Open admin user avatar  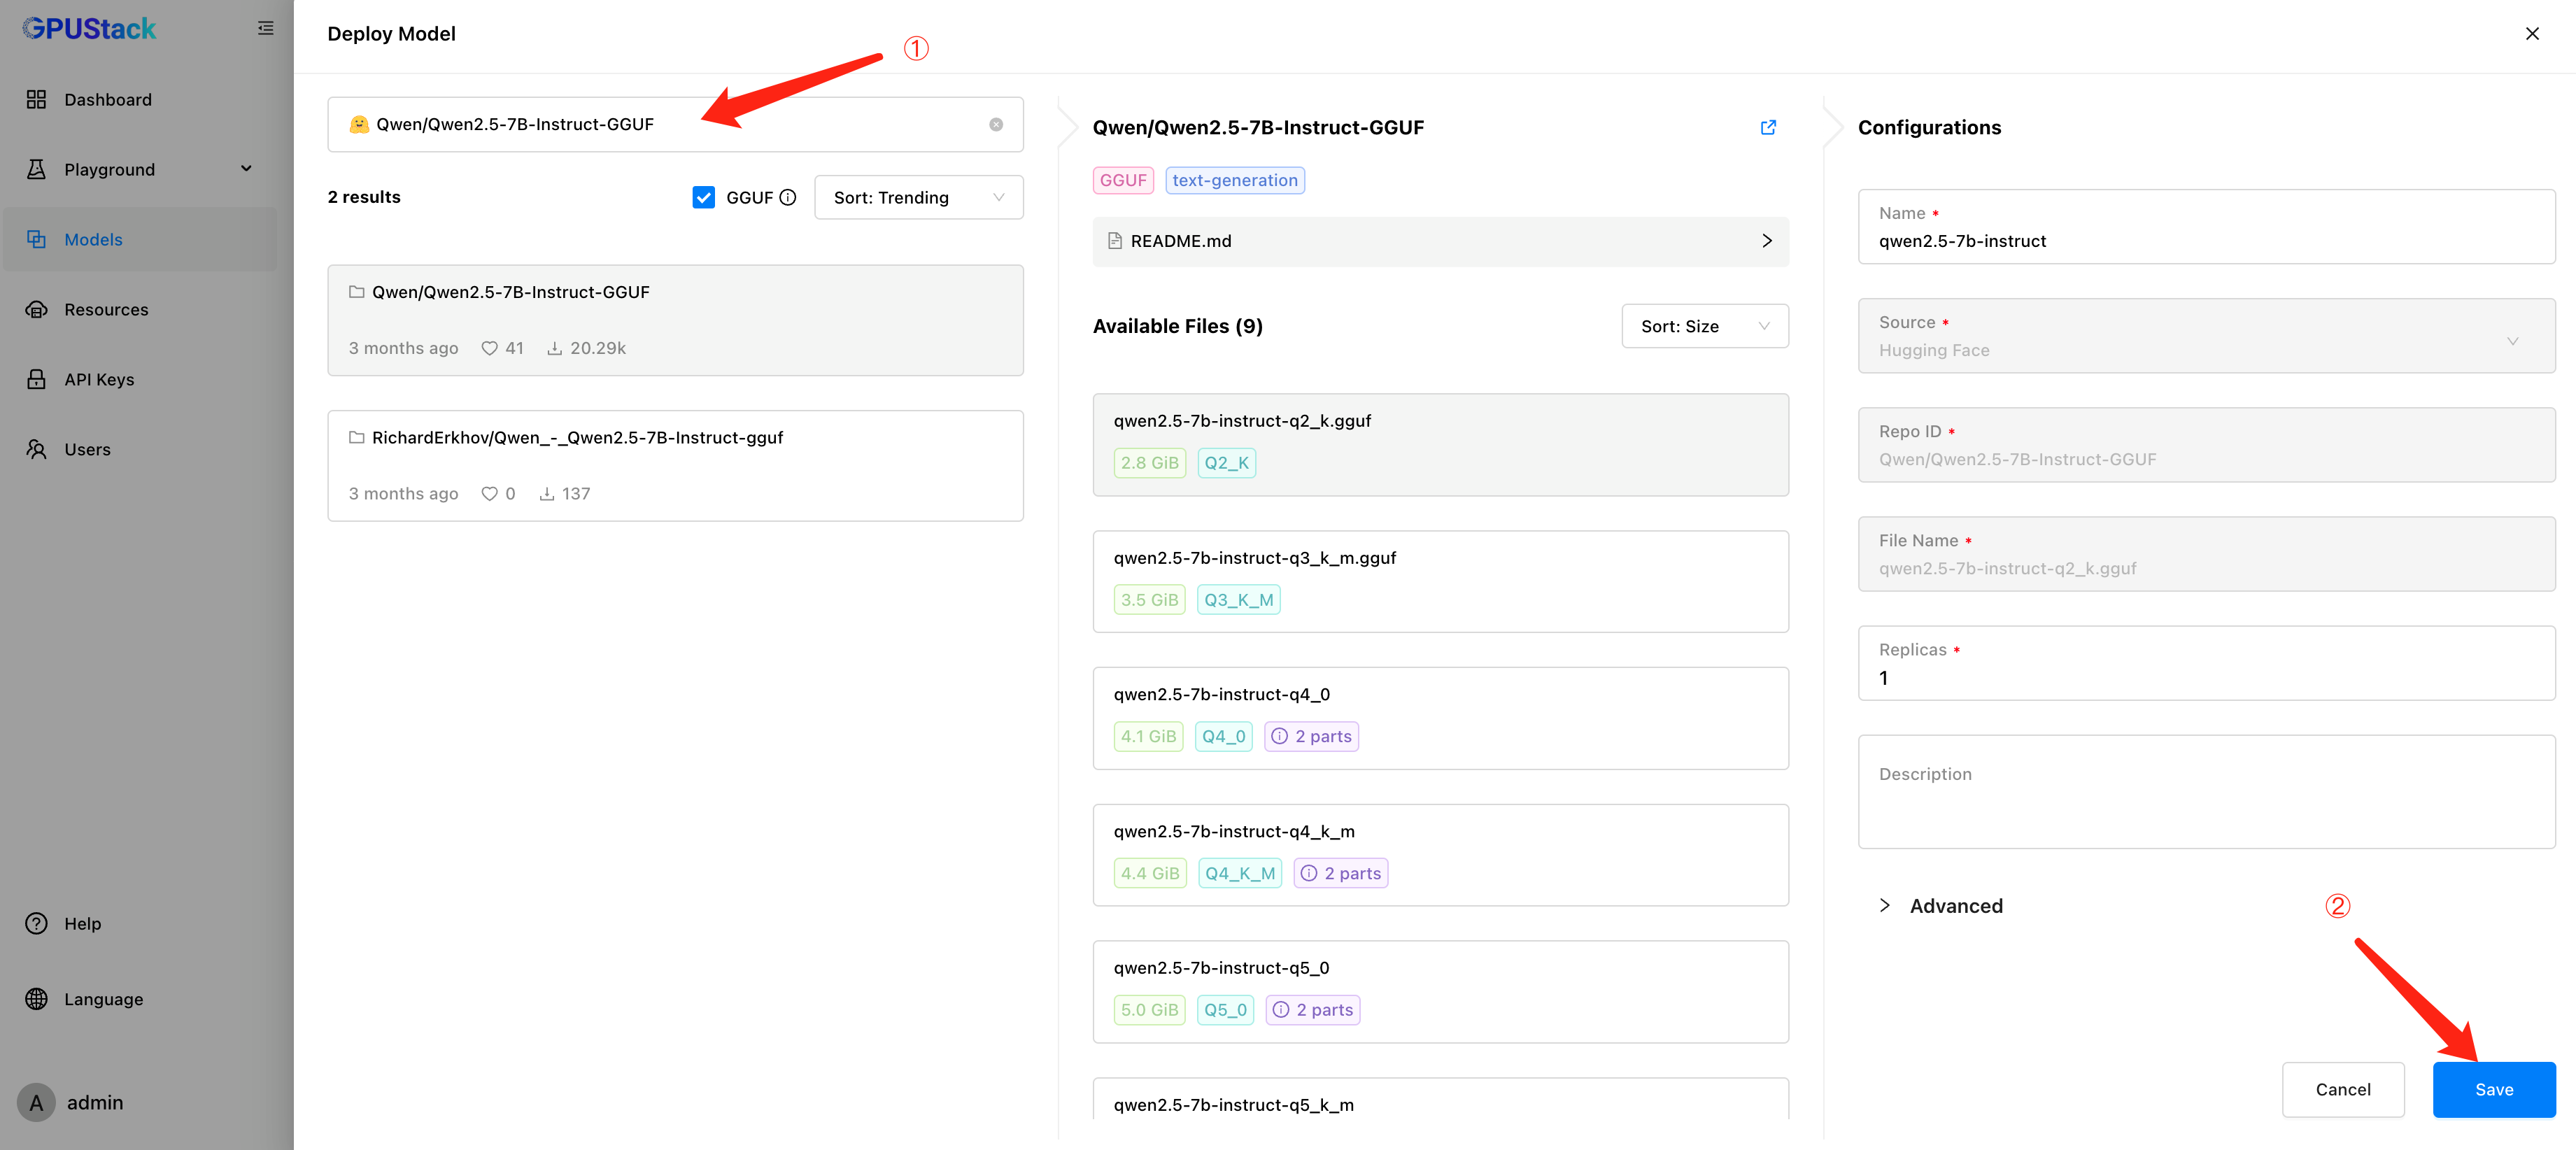[x=36, y=1102]
